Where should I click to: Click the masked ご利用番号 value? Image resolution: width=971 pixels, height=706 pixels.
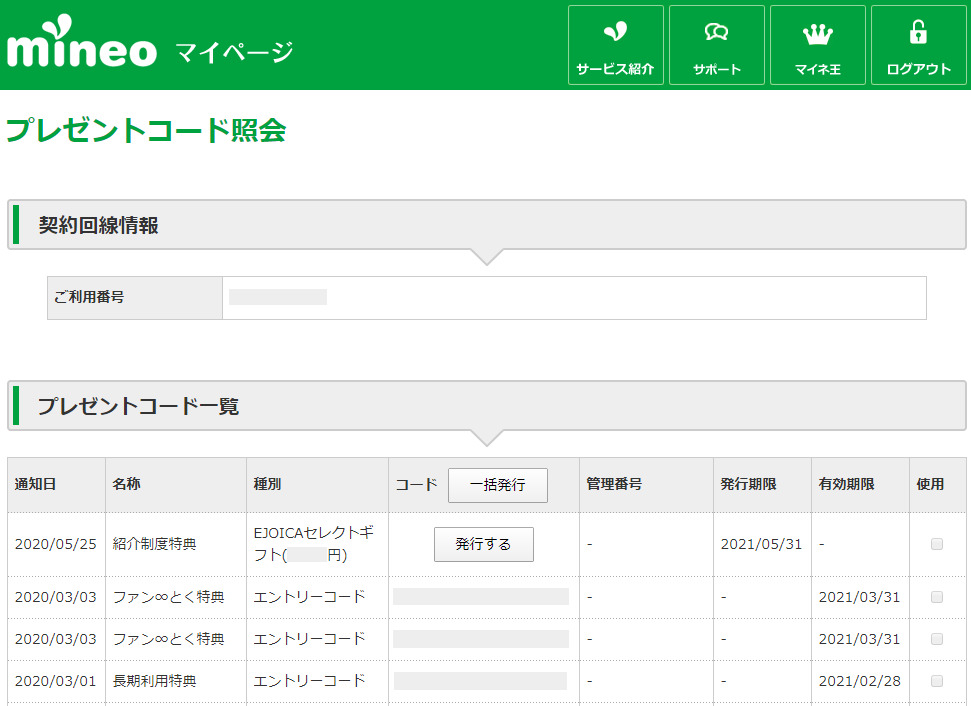[x=278, y=297]
